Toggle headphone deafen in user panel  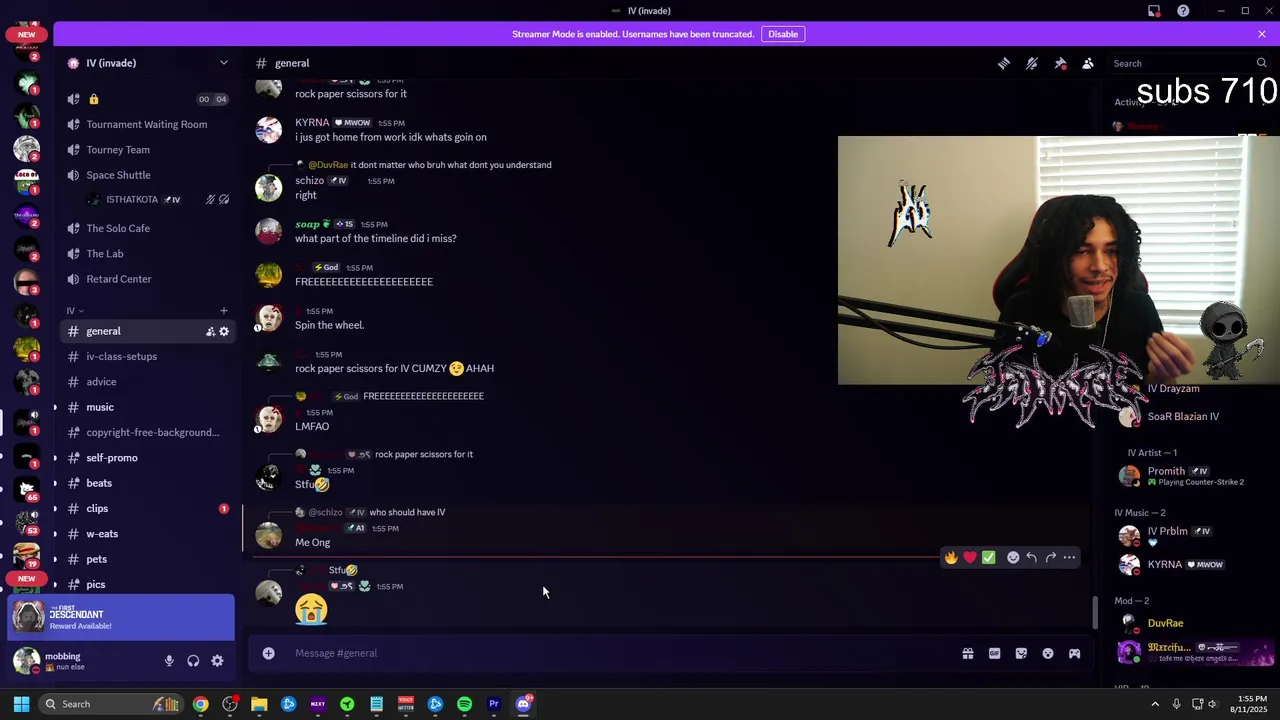pyautogui.click(x=193, y=661)
